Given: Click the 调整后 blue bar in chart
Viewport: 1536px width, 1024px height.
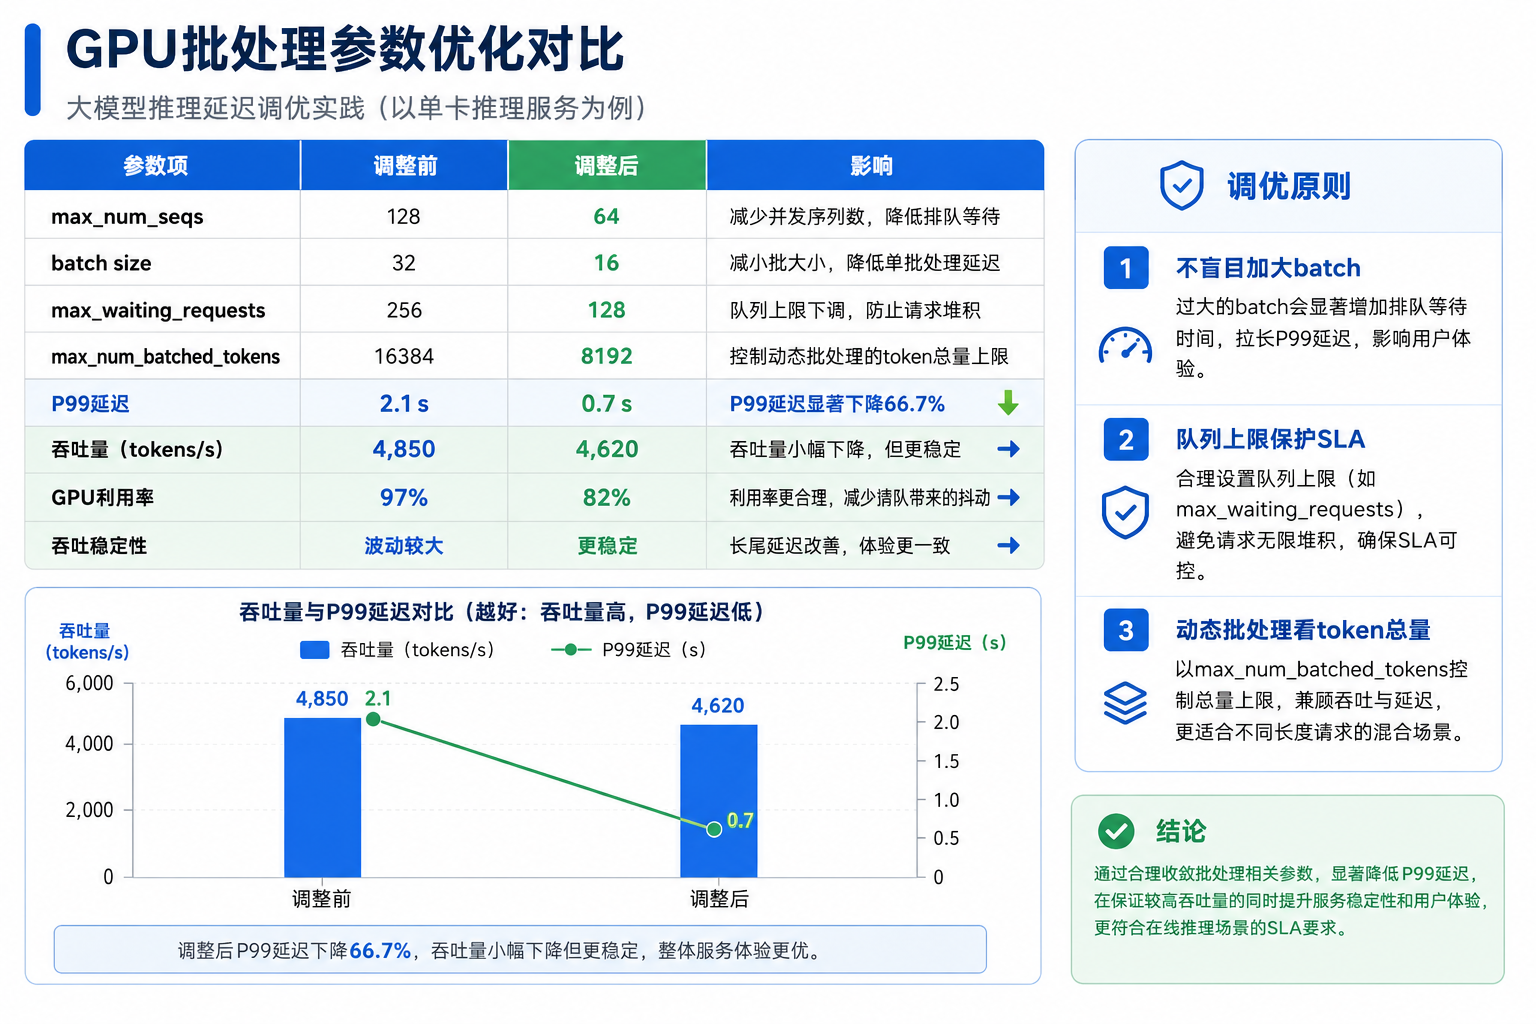Looking at the screenshot, I should click(718, 801).
